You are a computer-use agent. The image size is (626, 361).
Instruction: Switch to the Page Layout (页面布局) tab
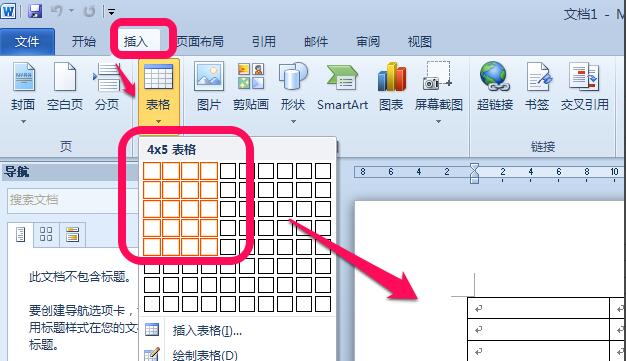tap(200, 42)
